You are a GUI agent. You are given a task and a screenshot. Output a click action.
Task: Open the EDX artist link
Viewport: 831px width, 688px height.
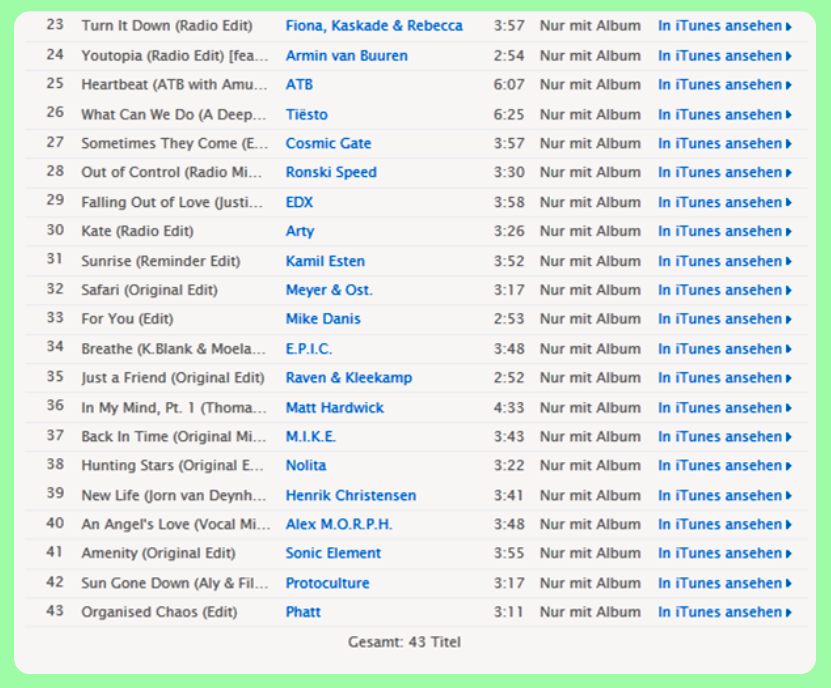(299, 202)
